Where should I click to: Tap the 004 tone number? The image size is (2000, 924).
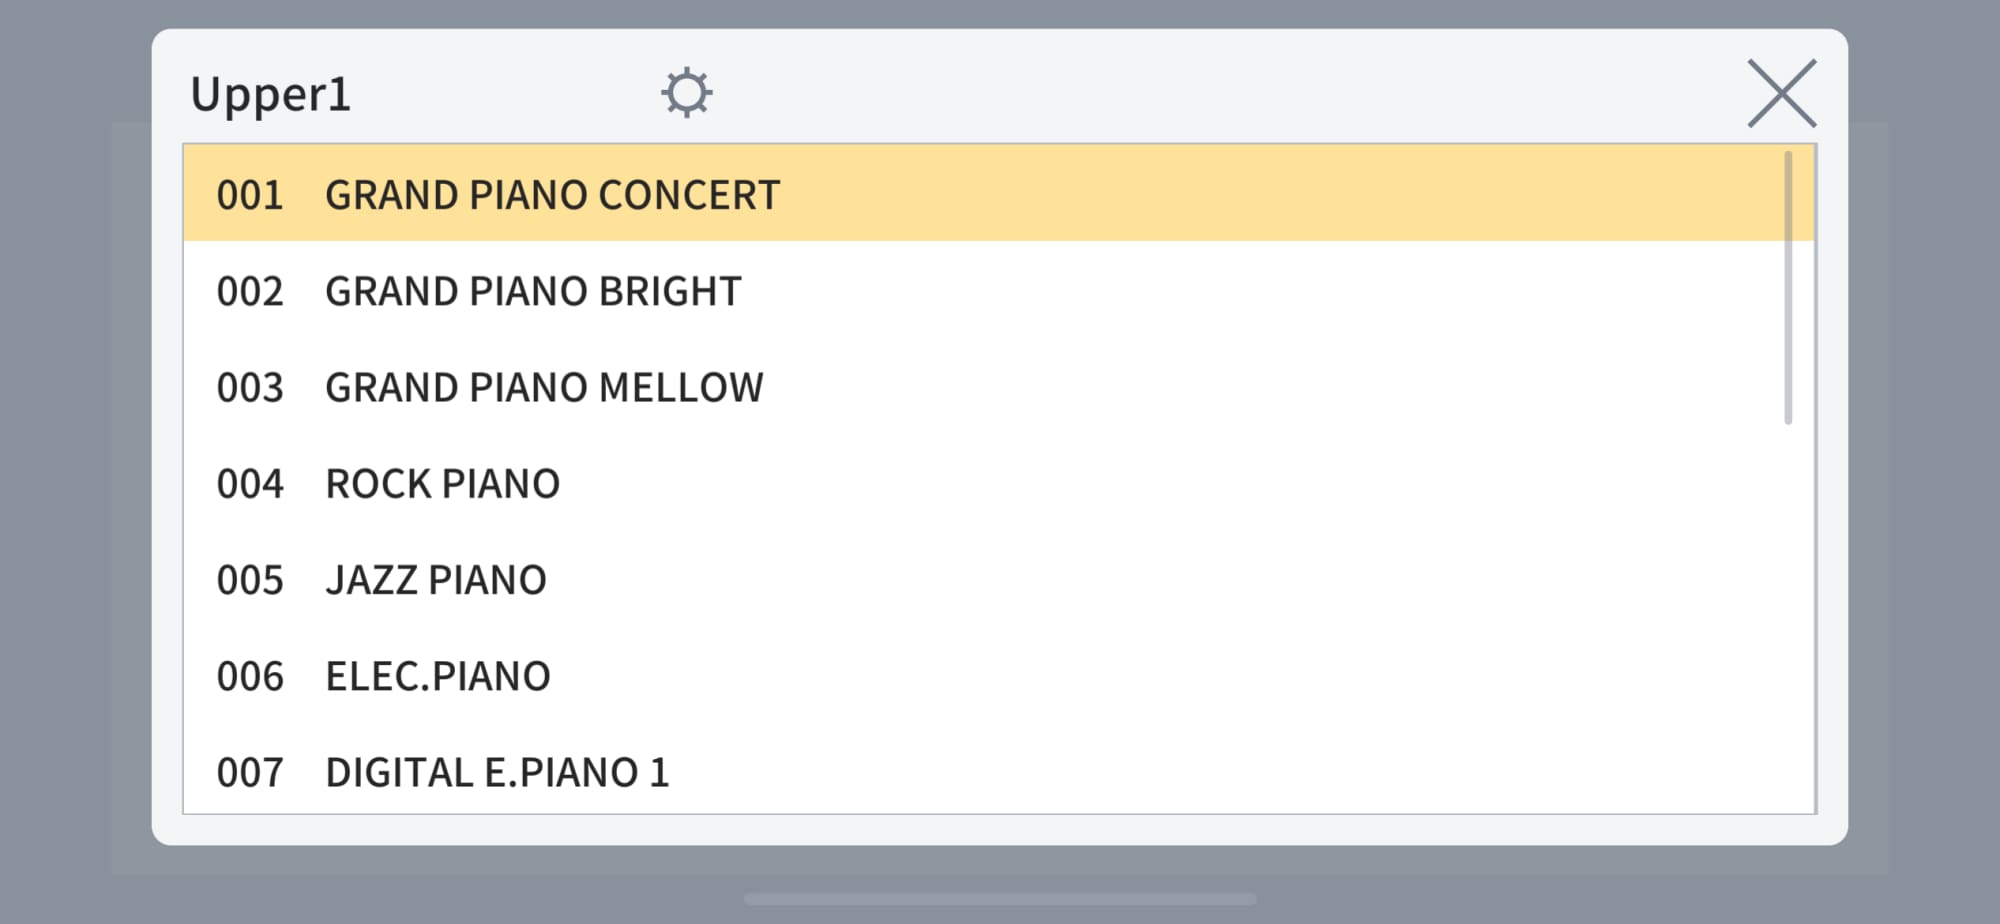pos(250,484)
